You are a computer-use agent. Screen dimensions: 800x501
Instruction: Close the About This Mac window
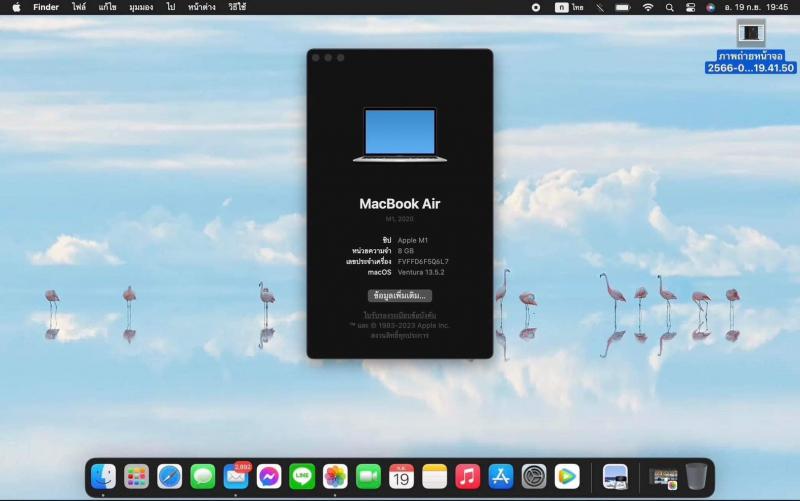[316, 58]
